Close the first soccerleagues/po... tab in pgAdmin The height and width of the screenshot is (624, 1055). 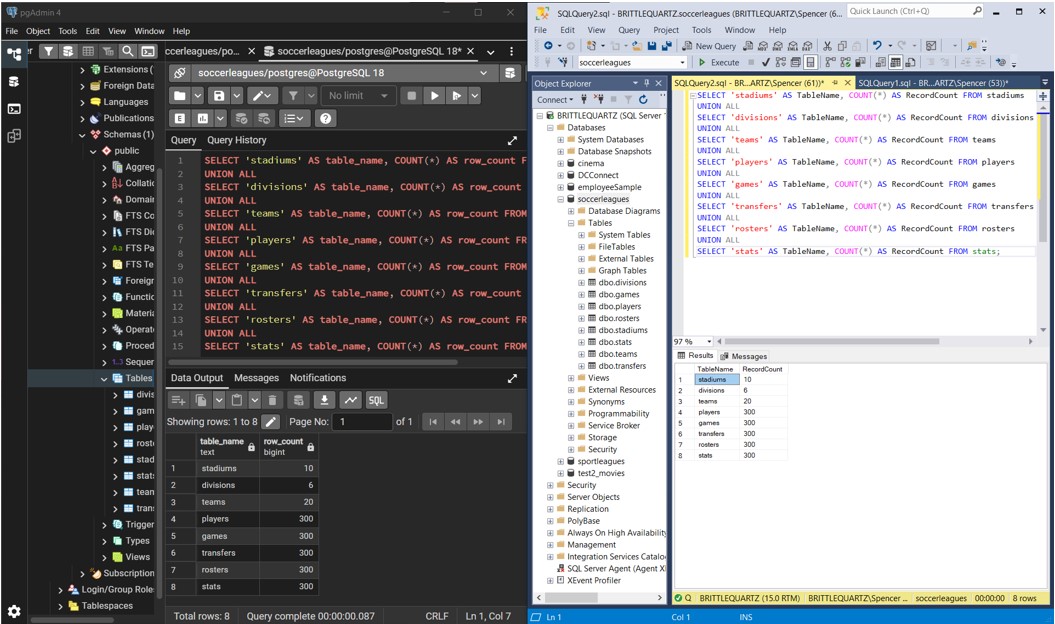(x=252, y=51)
